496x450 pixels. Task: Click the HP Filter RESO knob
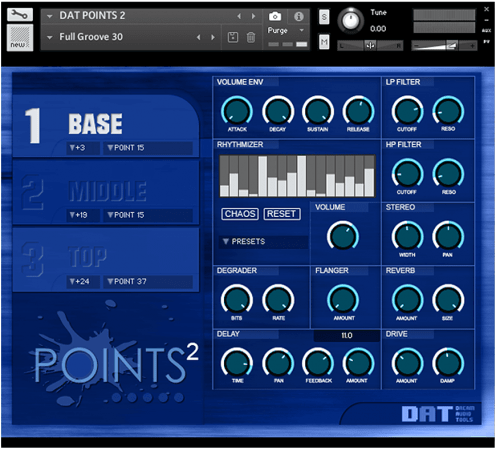[448, 174]
